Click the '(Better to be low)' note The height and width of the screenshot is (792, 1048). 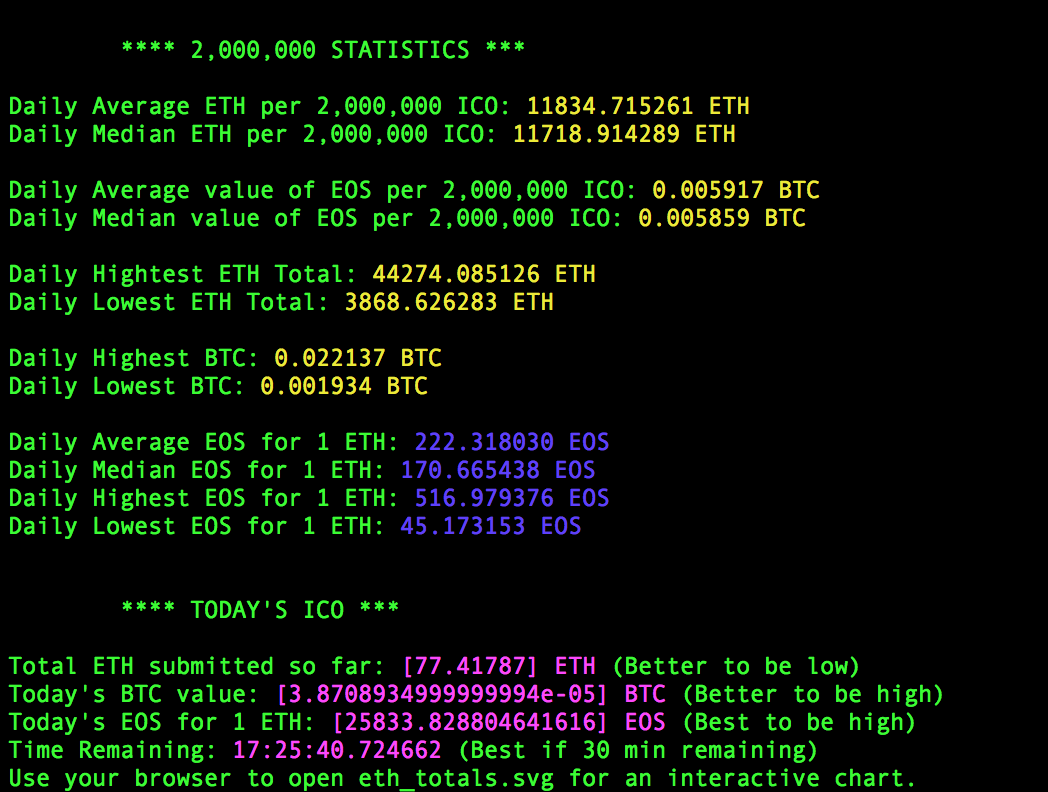point(736,666)
